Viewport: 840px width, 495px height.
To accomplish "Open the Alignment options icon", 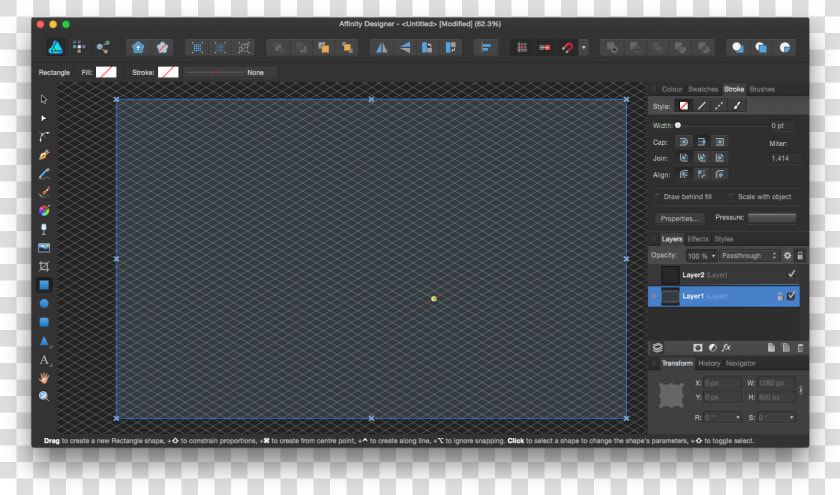I will click(486, 48).
